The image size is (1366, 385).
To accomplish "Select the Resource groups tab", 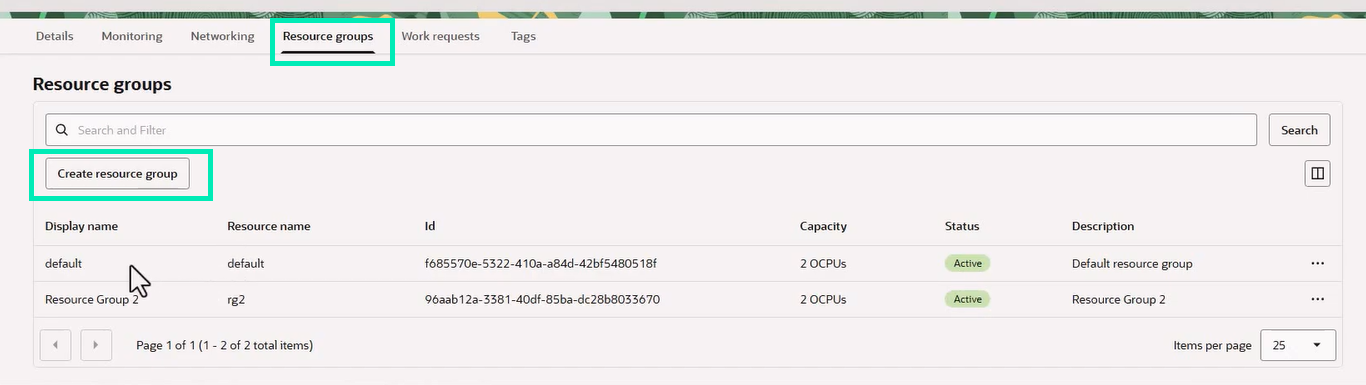I will 328,36.
